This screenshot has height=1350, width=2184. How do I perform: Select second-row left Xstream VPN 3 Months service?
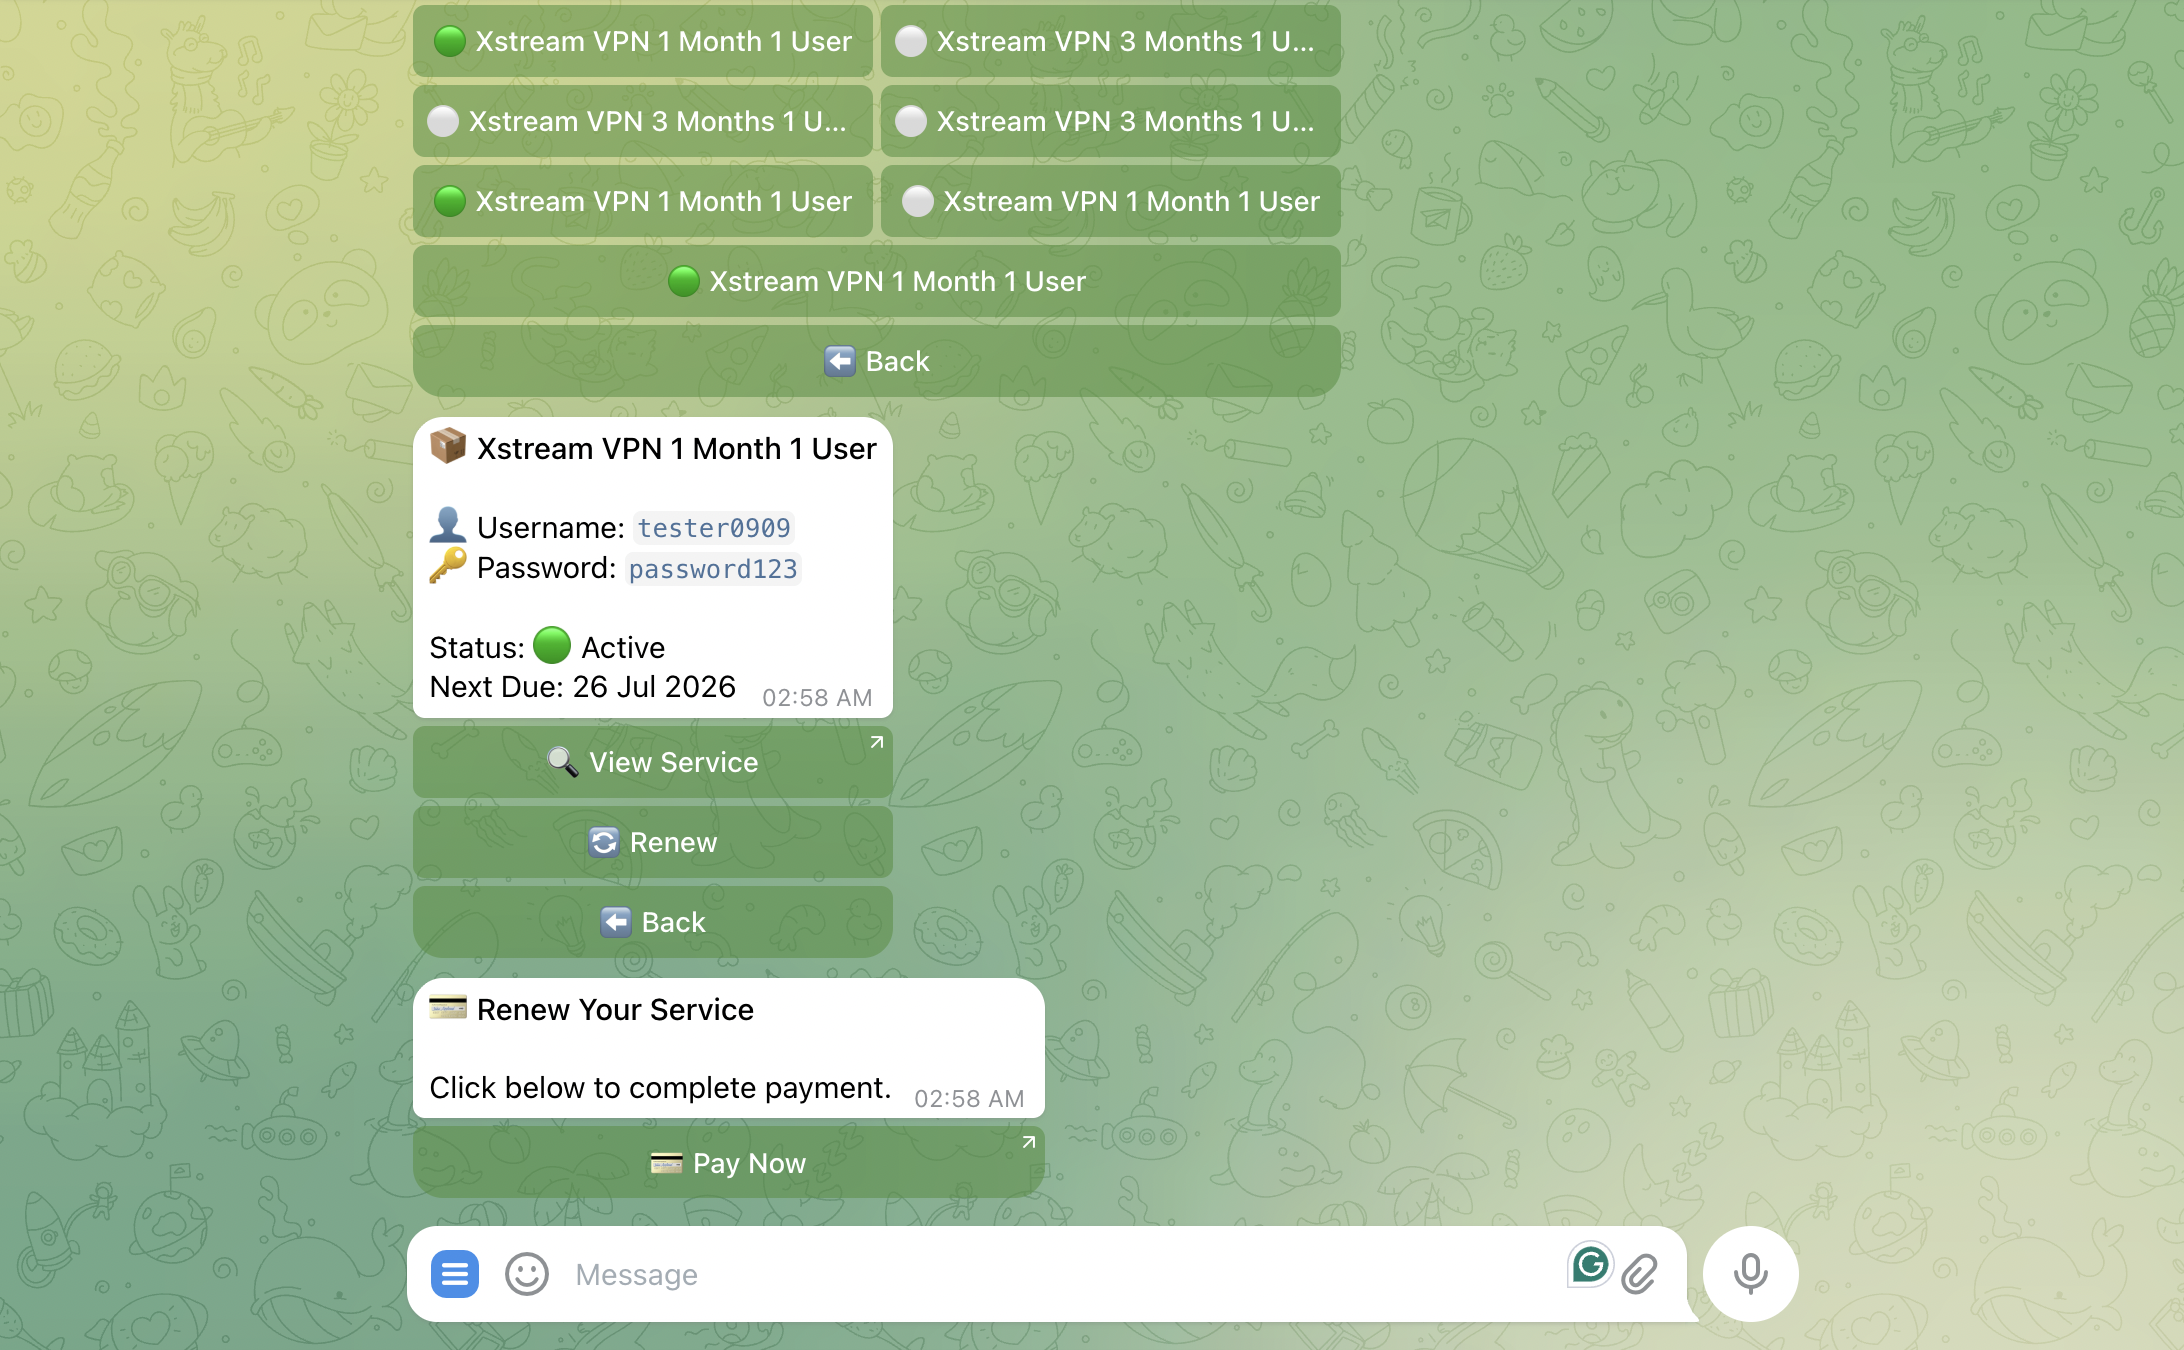click(643, 121)
